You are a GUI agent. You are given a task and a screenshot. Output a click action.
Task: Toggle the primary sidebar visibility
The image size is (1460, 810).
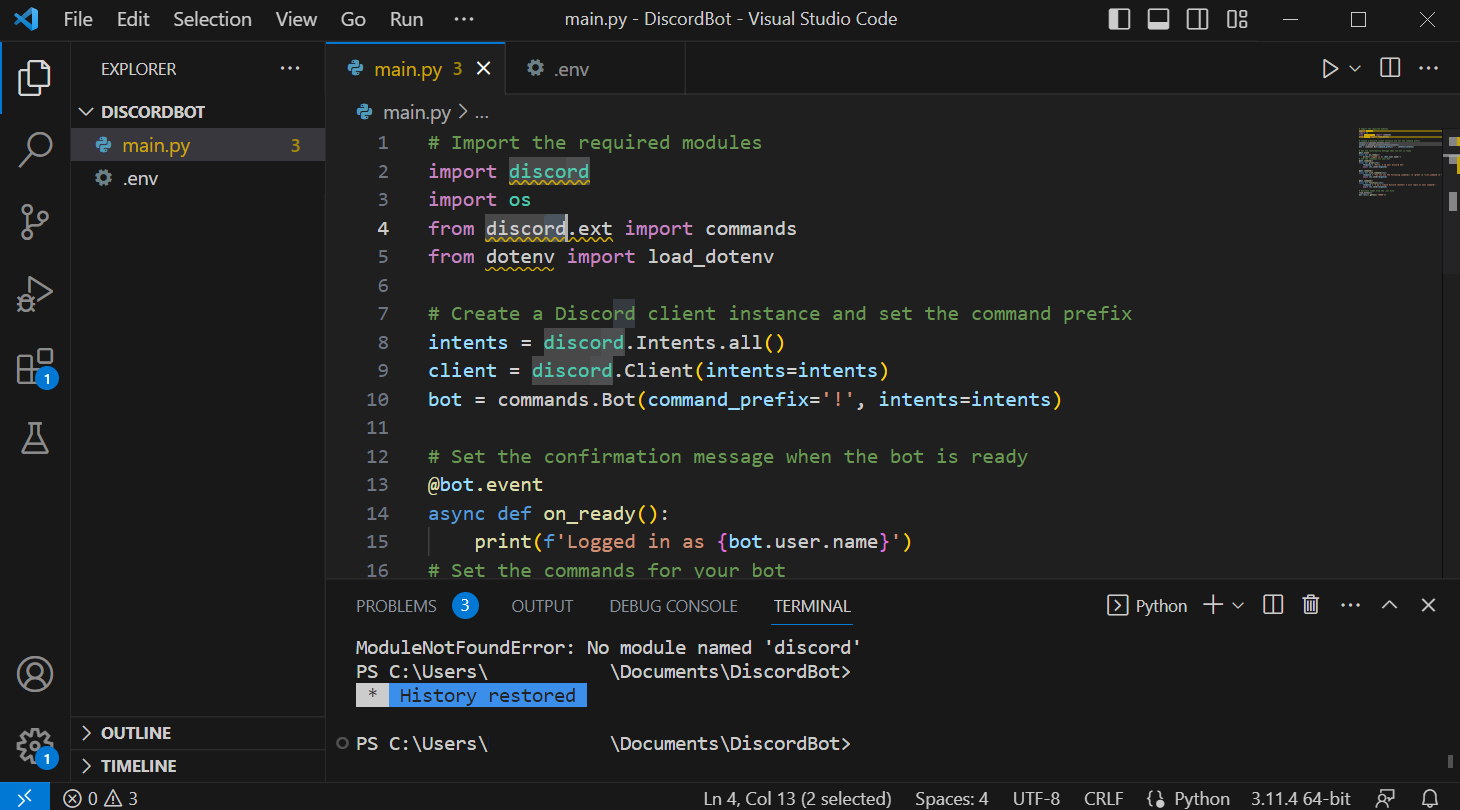[x=1119, y=19]
